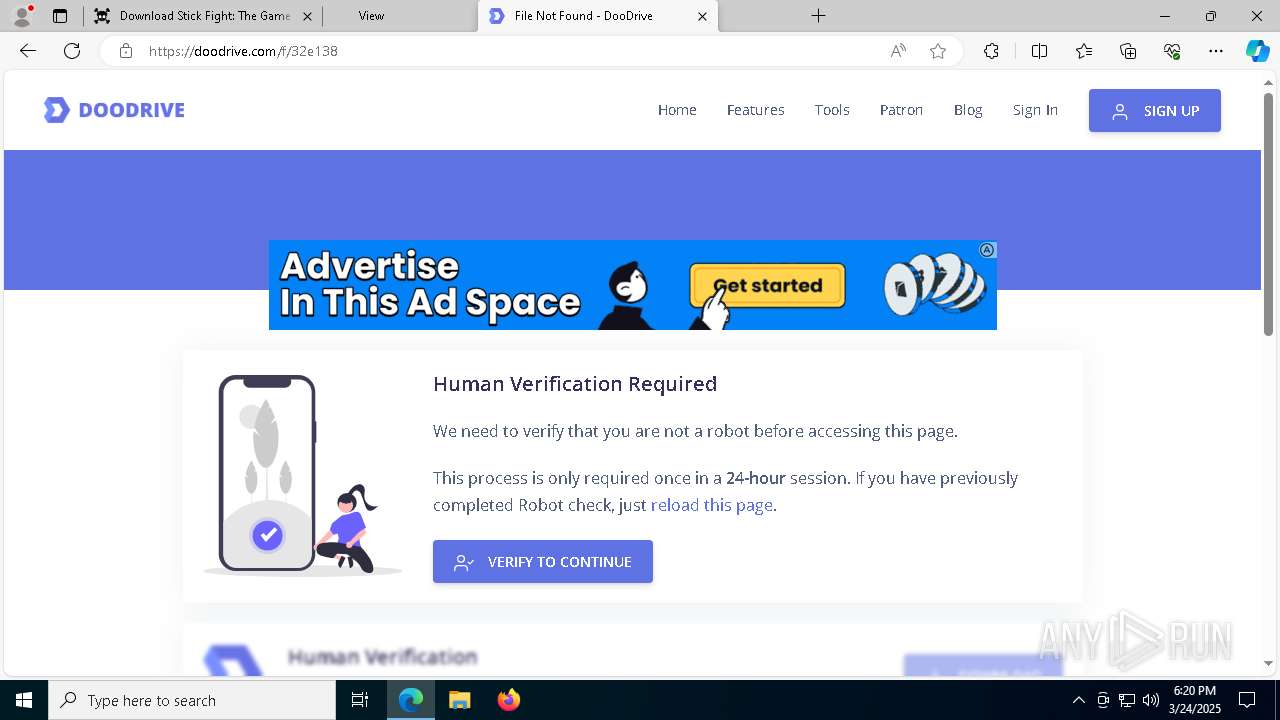Click the taskbar search box
This screenshot has height=720, width=1280.
(192, 700)
